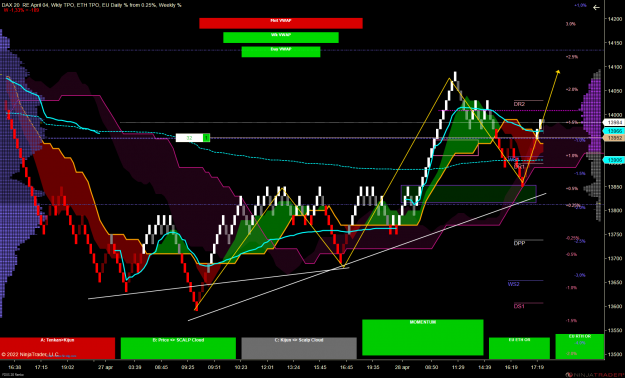This screenshot has height=378, width=625.
Task: Click the cyan 13905 price marker
Action: click(615, 160)
